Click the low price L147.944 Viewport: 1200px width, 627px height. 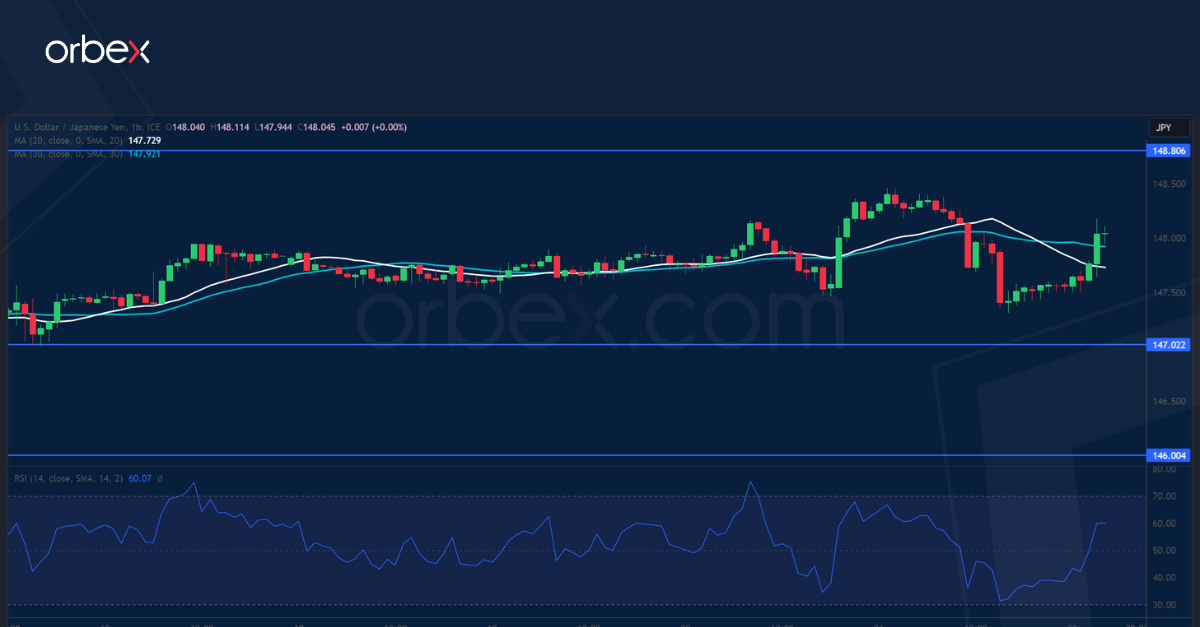(274, 127)
